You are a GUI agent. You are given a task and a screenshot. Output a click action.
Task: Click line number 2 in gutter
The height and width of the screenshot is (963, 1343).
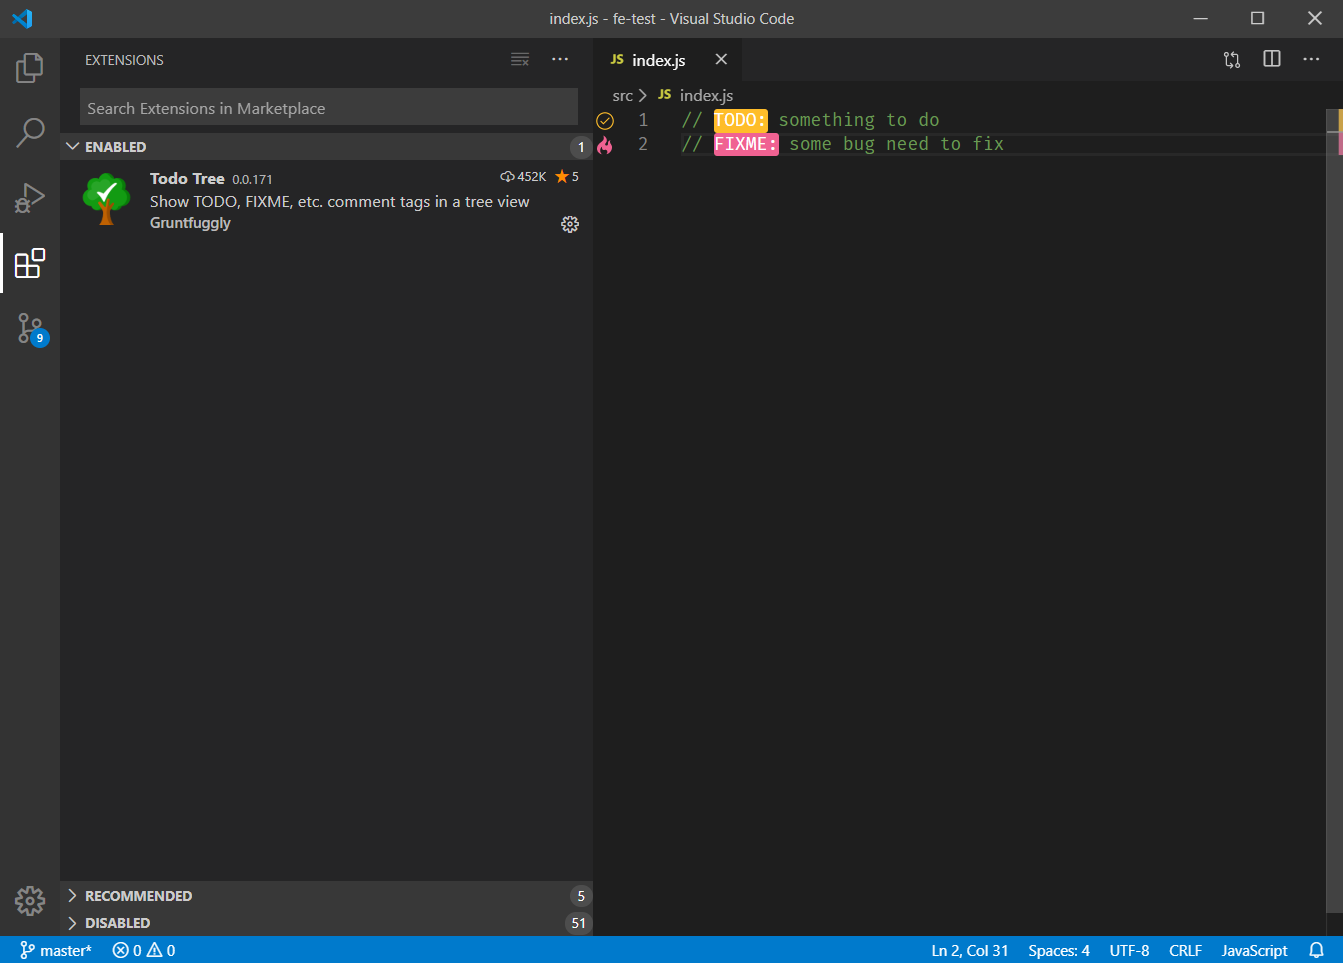643,144
